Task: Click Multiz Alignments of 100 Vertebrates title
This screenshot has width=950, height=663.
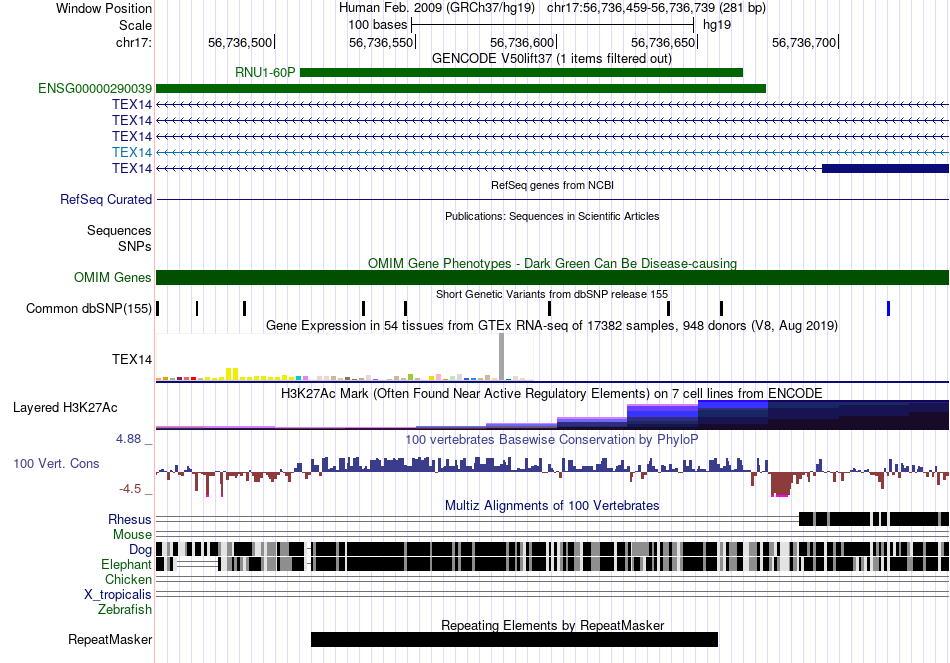Action: (x=552, y=505)
